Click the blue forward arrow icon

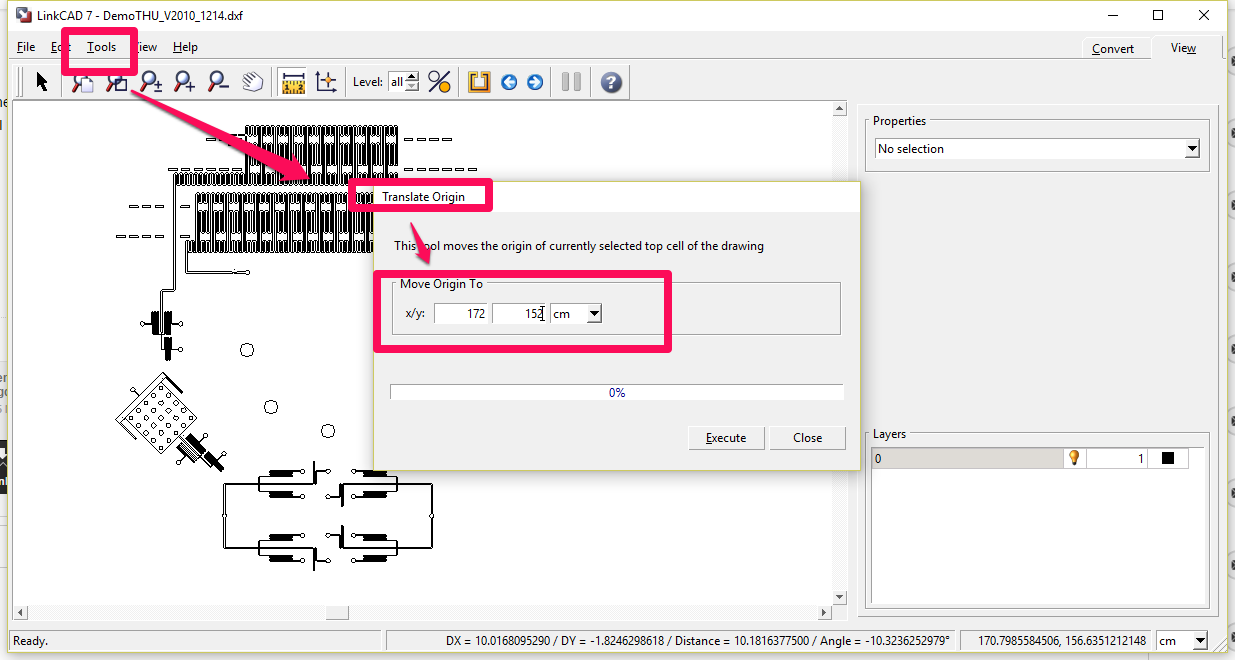(x=535, y=82)
